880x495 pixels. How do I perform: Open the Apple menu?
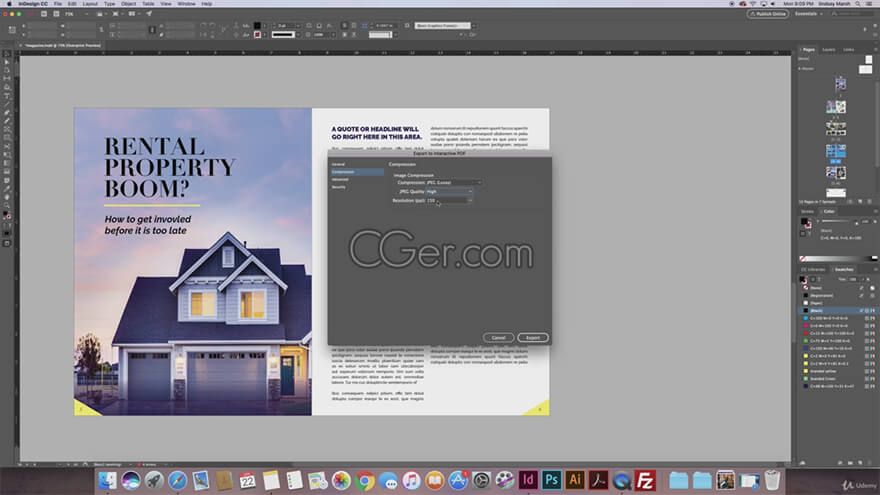click(x=8, y=4)
